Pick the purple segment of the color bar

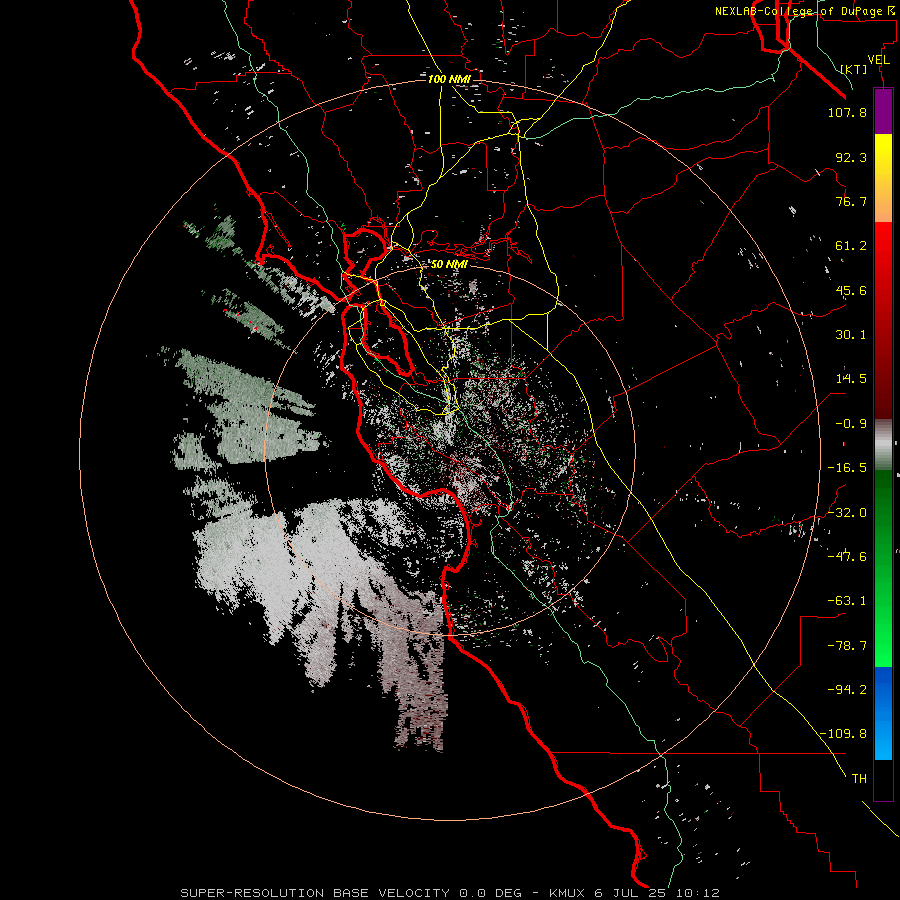click(x=883, y=111)
